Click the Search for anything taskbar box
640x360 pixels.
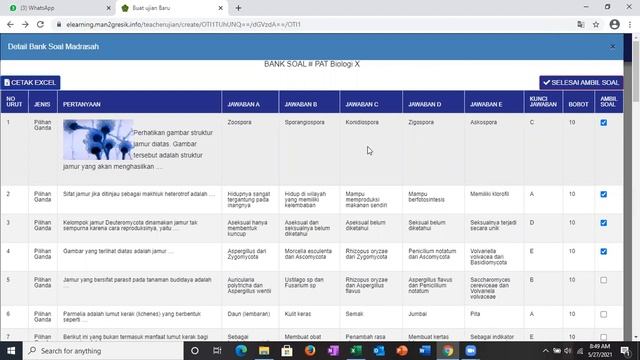pos(103,351)
